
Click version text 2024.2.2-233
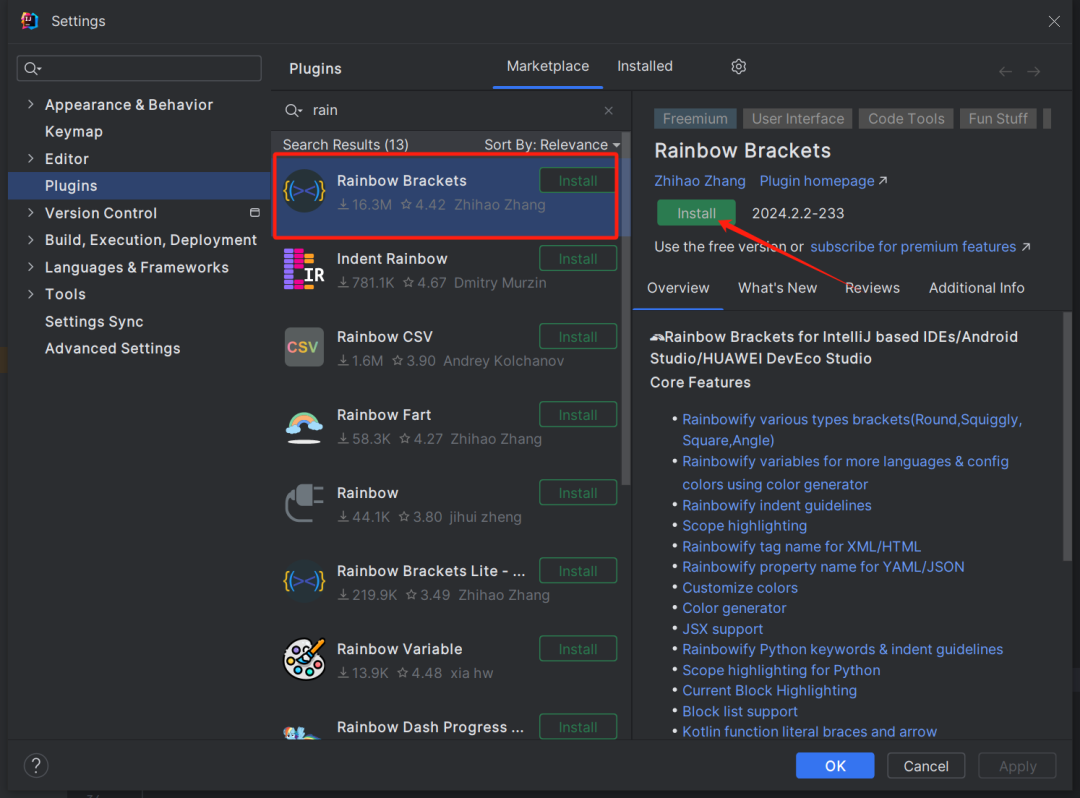click(798, 213)
